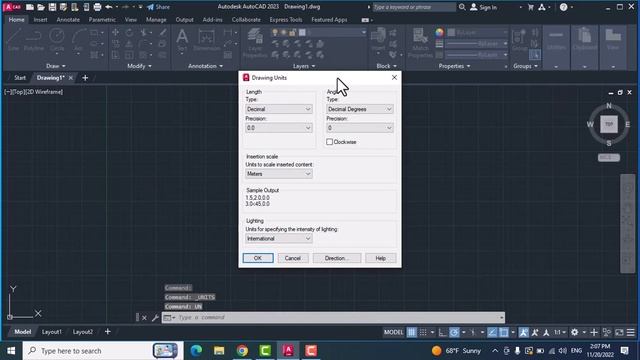This screenshot has height=360, width=640.
Task: Open Layer Properties manager icon
Action: 255,43
